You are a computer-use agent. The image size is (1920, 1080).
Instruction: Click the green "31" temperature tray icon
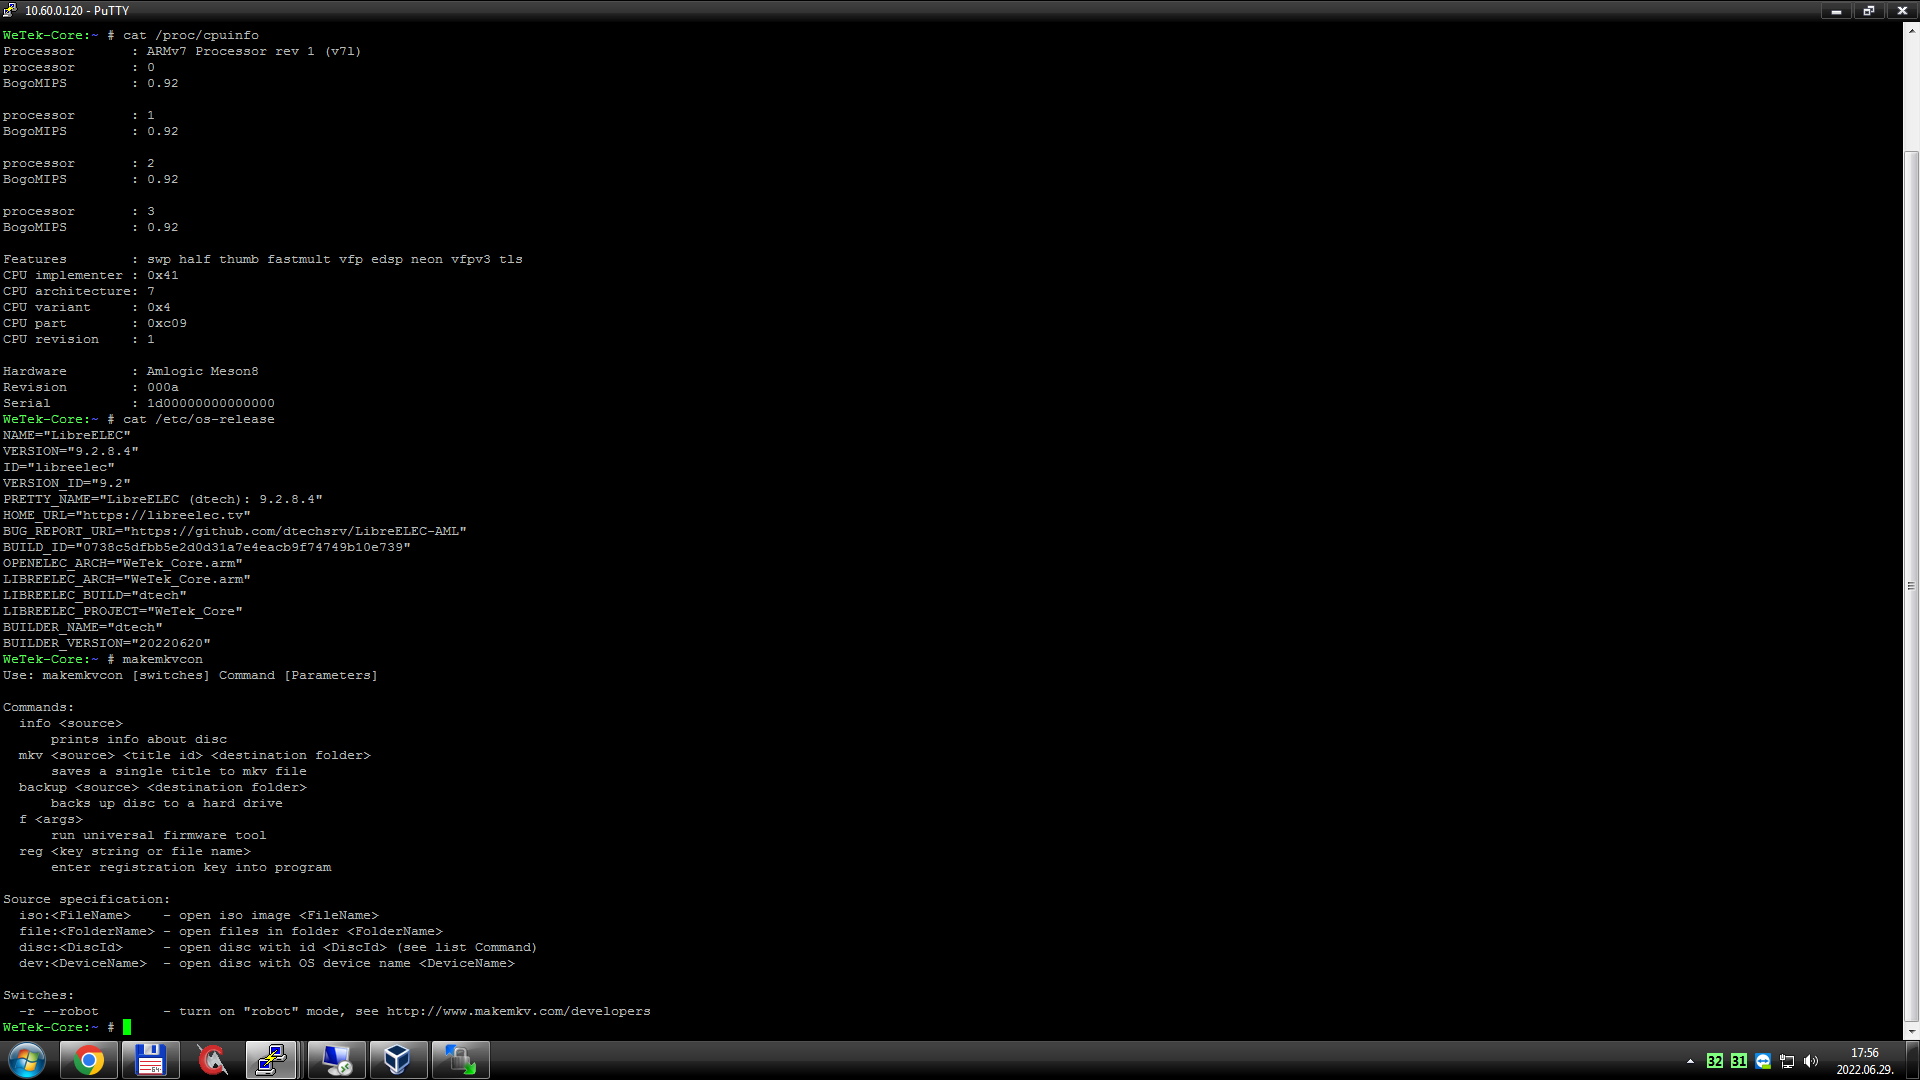pyautogui.click(x=1740, y=1062)
